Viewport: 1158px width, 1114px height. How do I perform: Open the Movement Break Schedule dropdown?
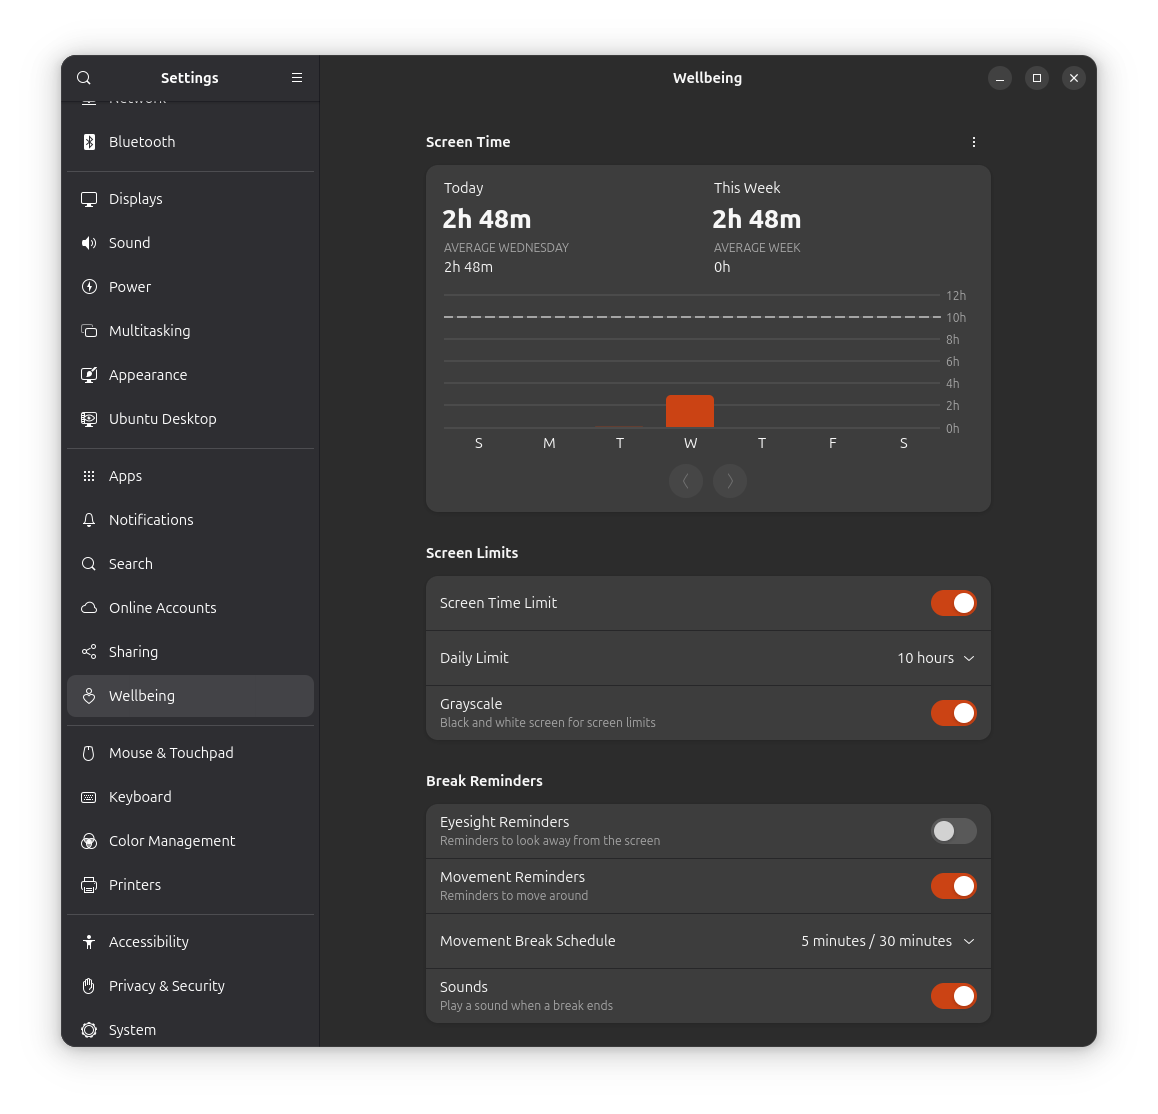[886, 941]
